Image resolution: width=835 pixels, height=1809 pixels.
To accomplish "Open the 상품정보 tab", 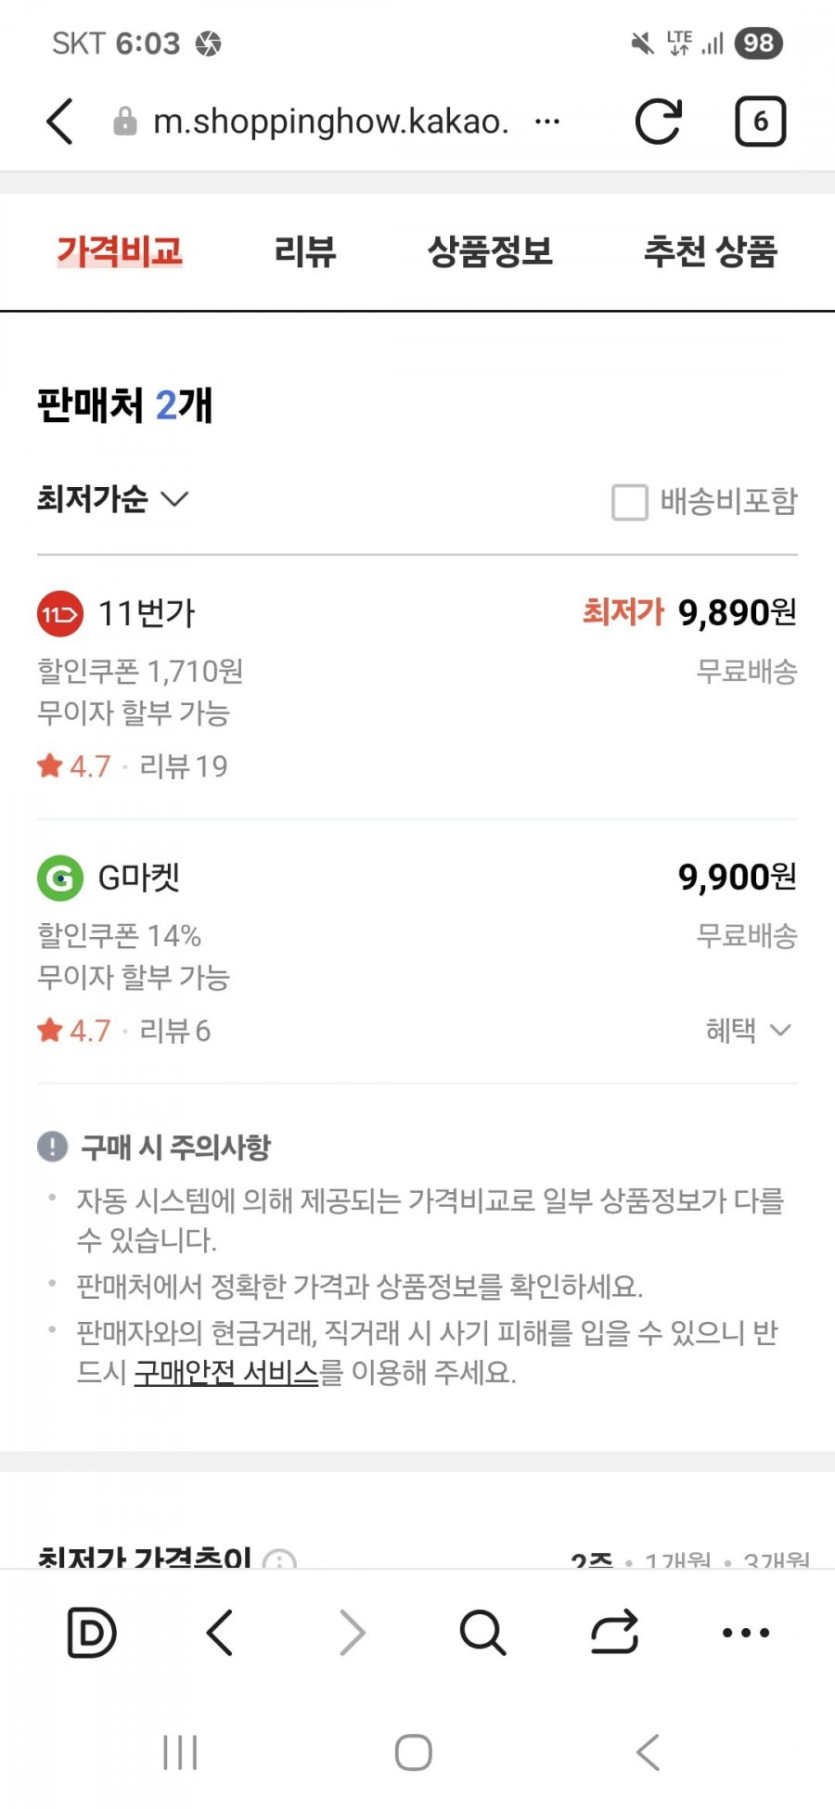I will pos(490,251).
